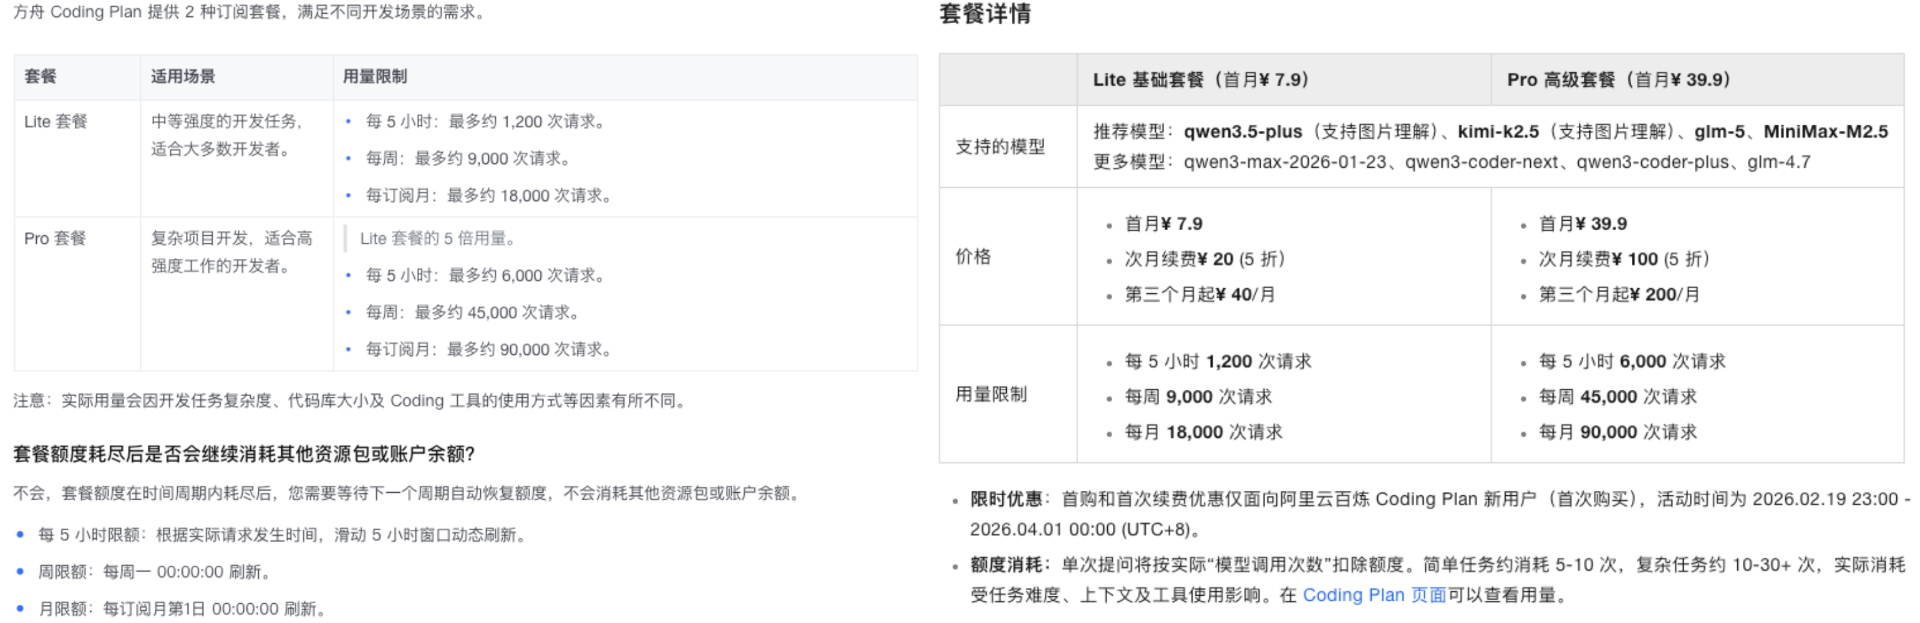Select the Pro 套餐 cell in left table
Screen dimensions: 1920x623
click(55, 239)
